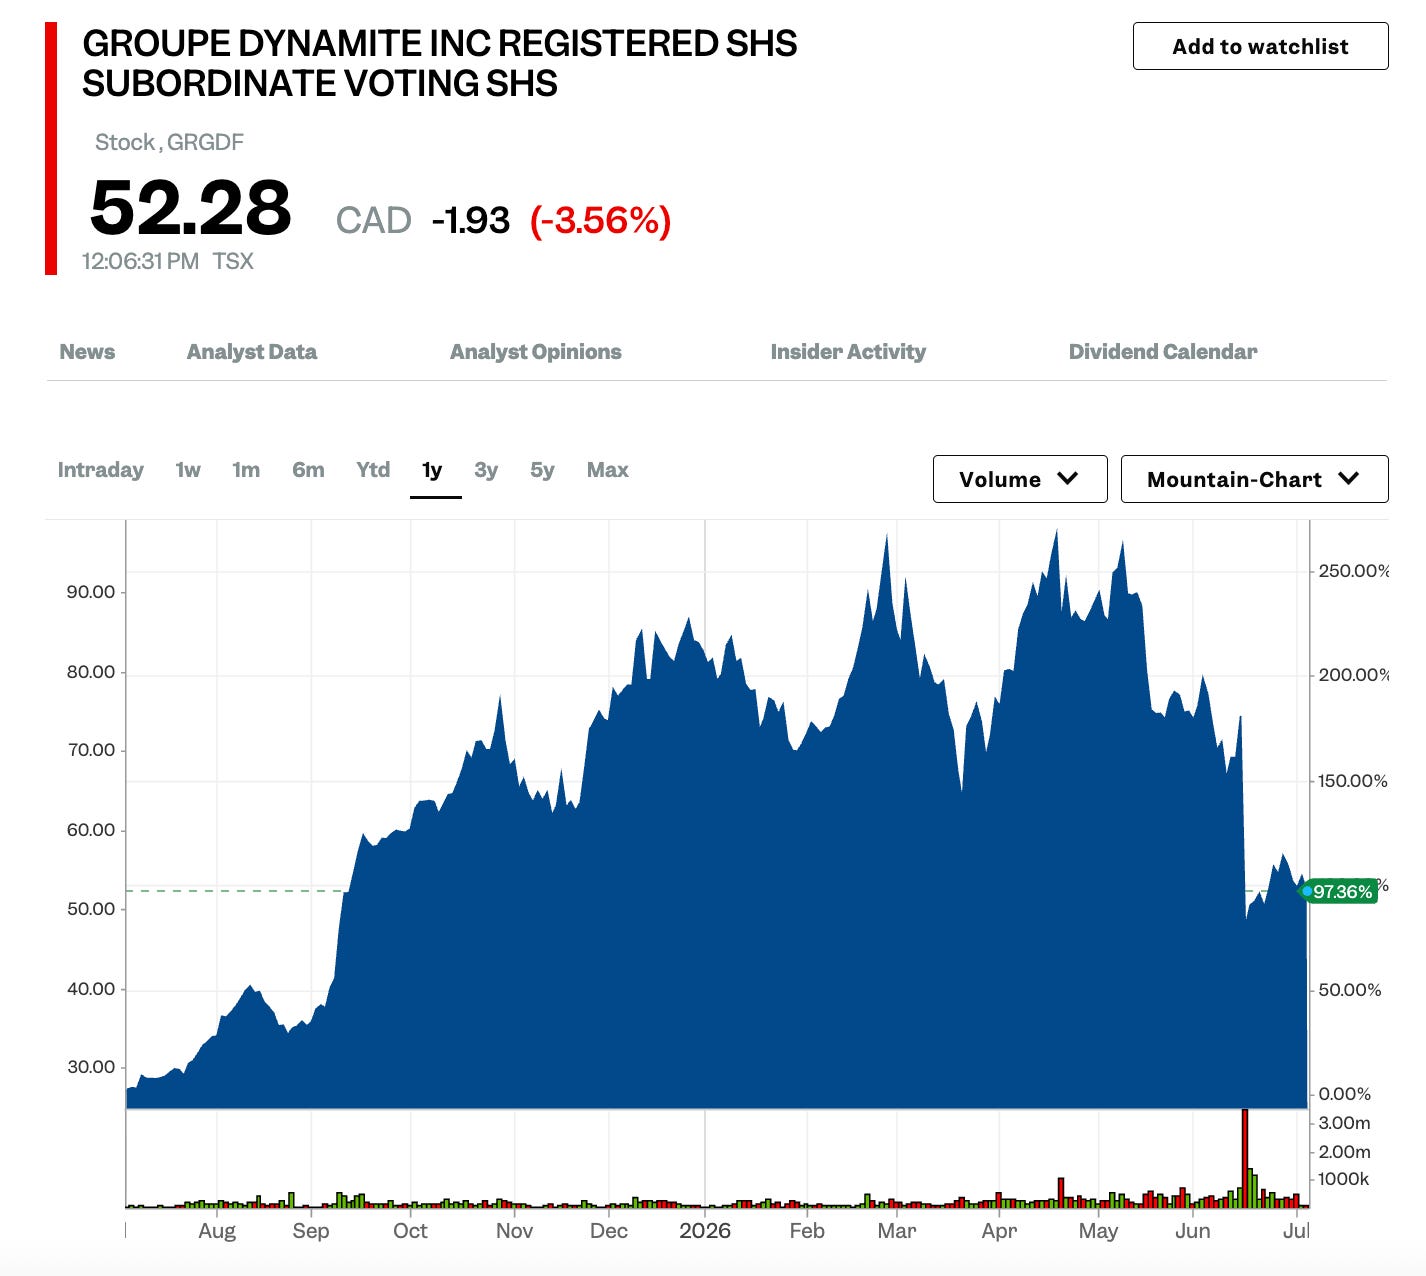Screen dimensions: 1426x1276
Task: Switch chart range to 1w
Action: (x=188, y=470)
